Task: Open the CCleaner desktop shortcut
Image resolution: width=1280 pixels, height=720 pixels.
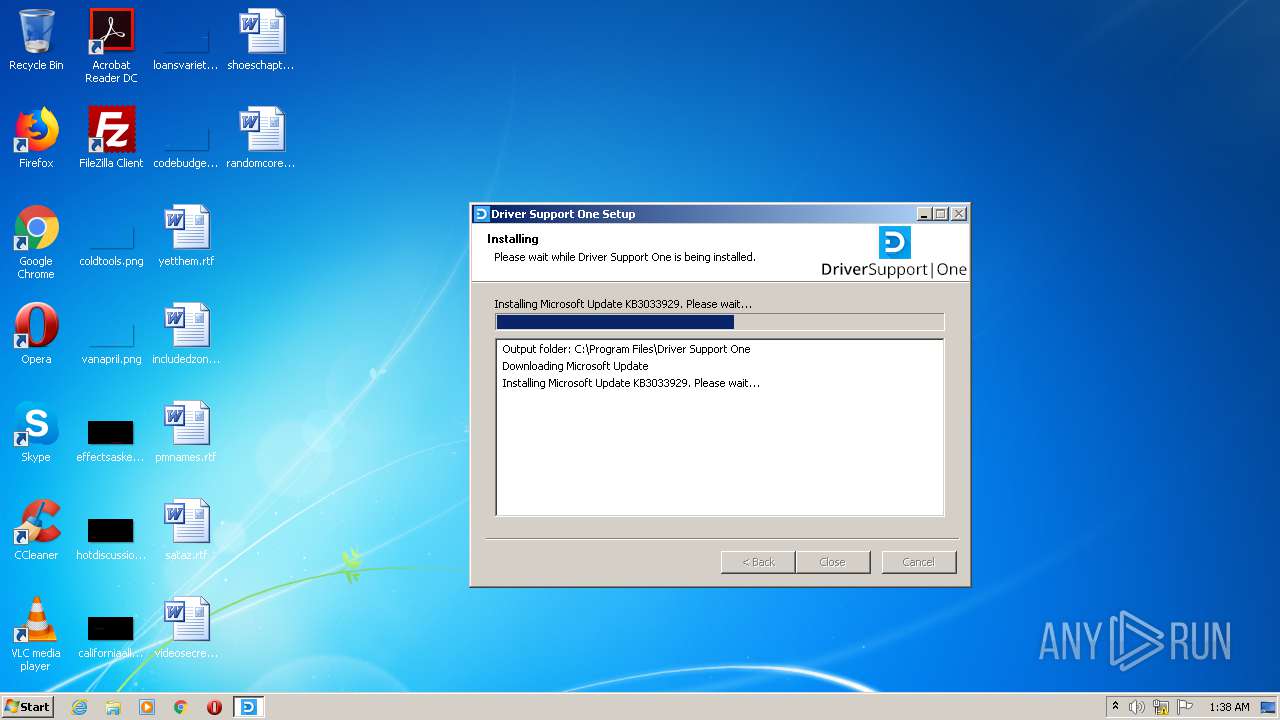Action: (36, 530)
